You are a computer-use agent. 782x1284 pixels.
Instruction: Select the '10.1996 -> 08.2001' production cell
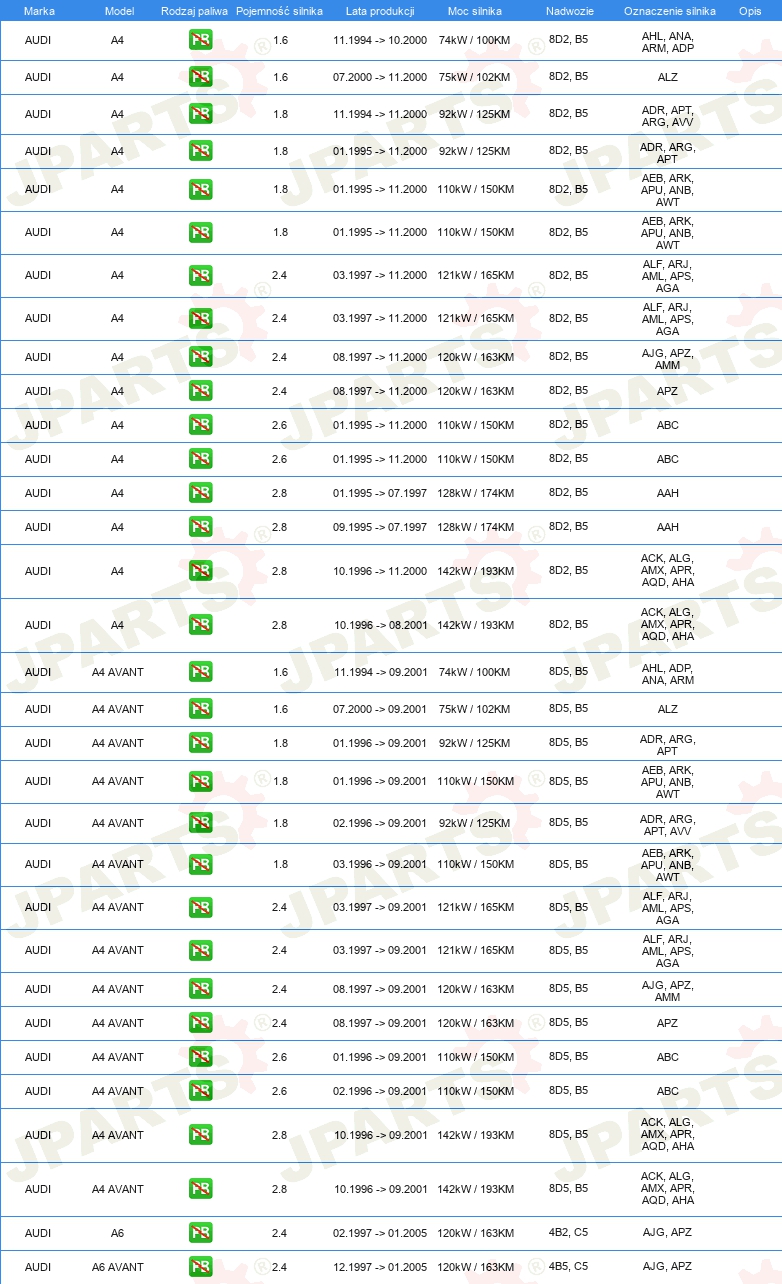pos(380,625)
